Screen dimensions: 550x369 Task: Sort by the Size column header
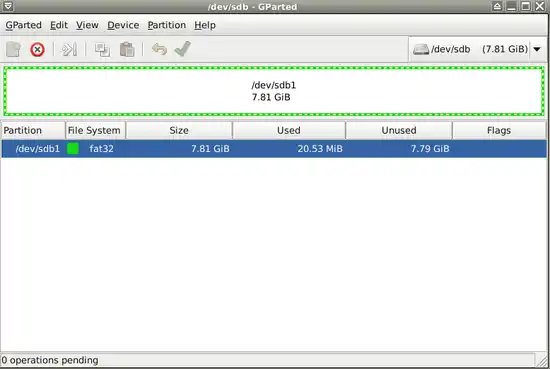179,130
